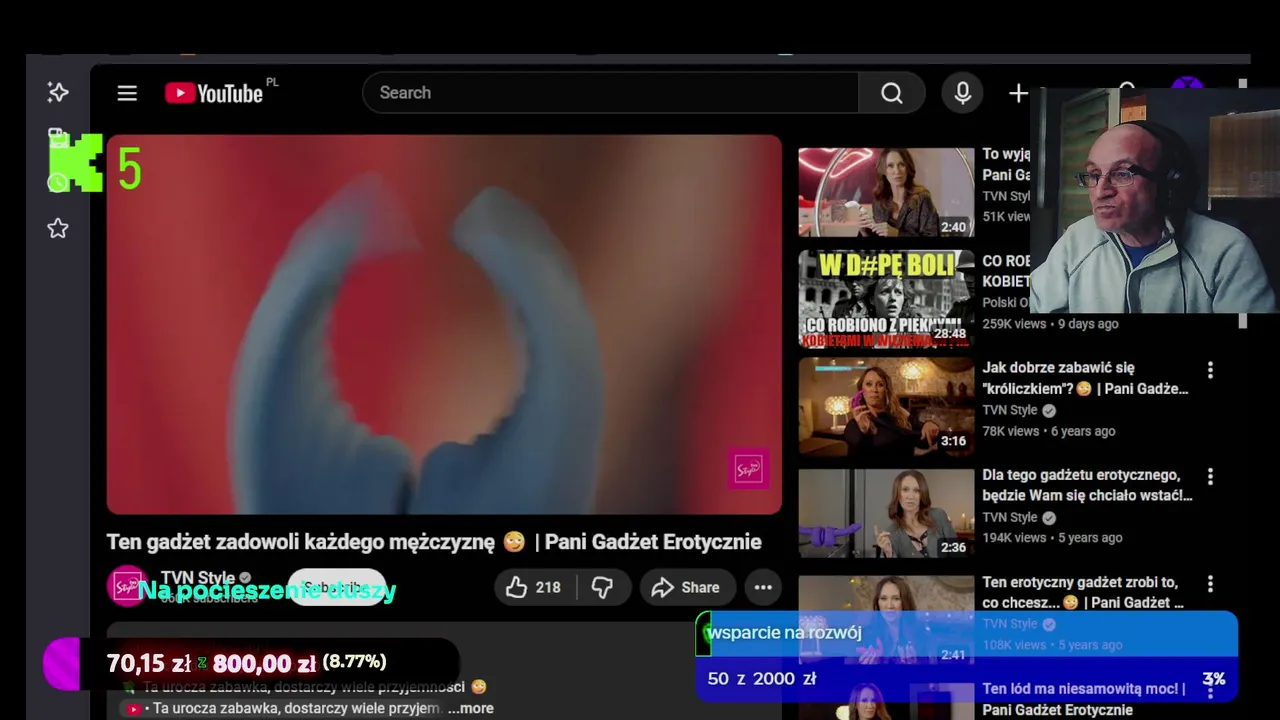Open the 2:36 video thumbnail
The width and height of the screenshot is (1280, 720).
pyautogui.click(x=886, y=513)
